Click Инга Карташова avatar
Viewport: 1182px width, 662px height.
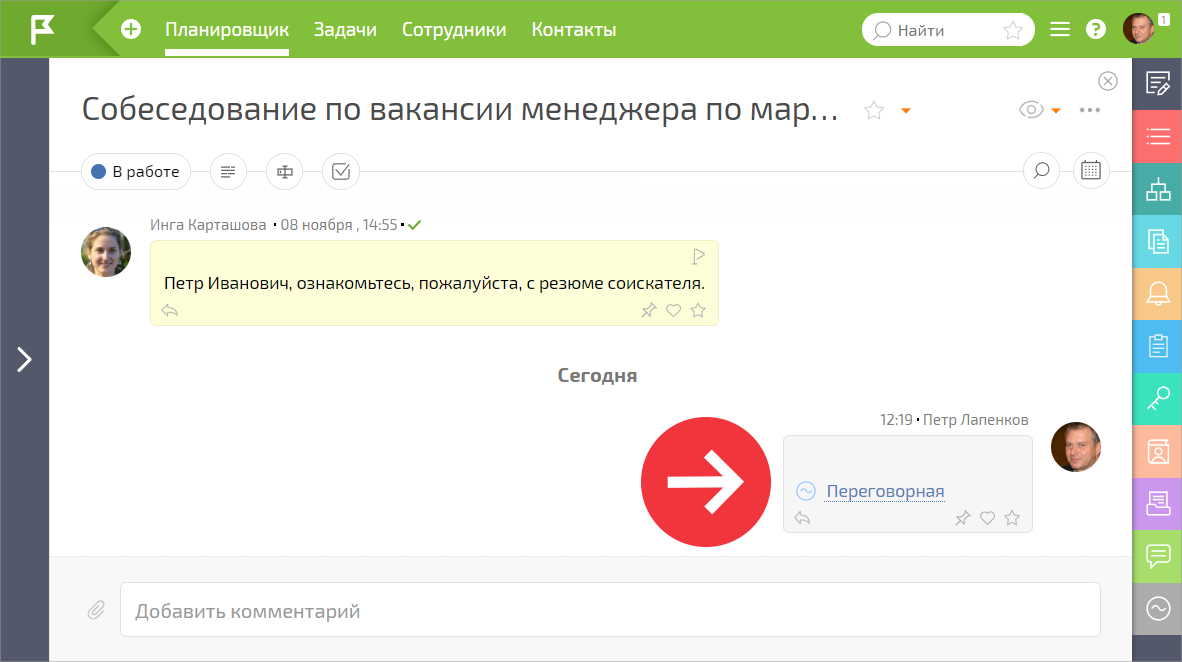pos(106,252)
